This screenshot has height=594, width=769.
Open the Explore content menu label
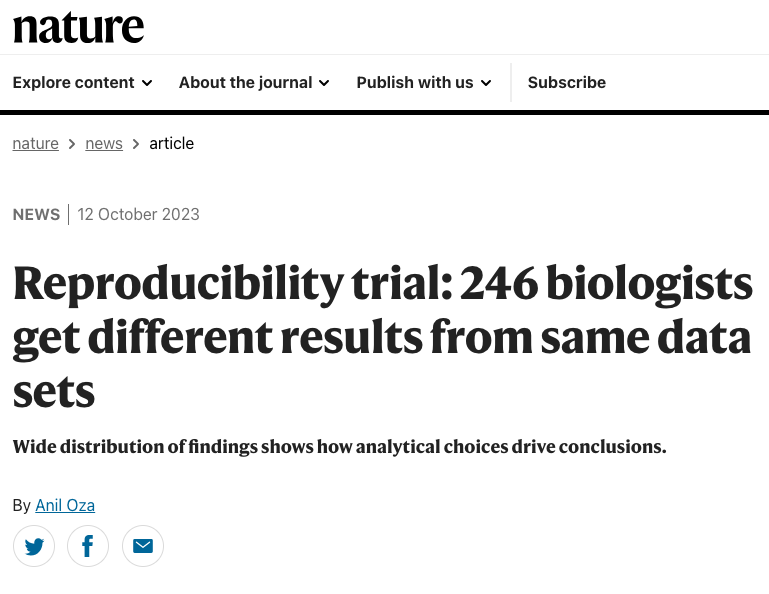coord(73,83)
